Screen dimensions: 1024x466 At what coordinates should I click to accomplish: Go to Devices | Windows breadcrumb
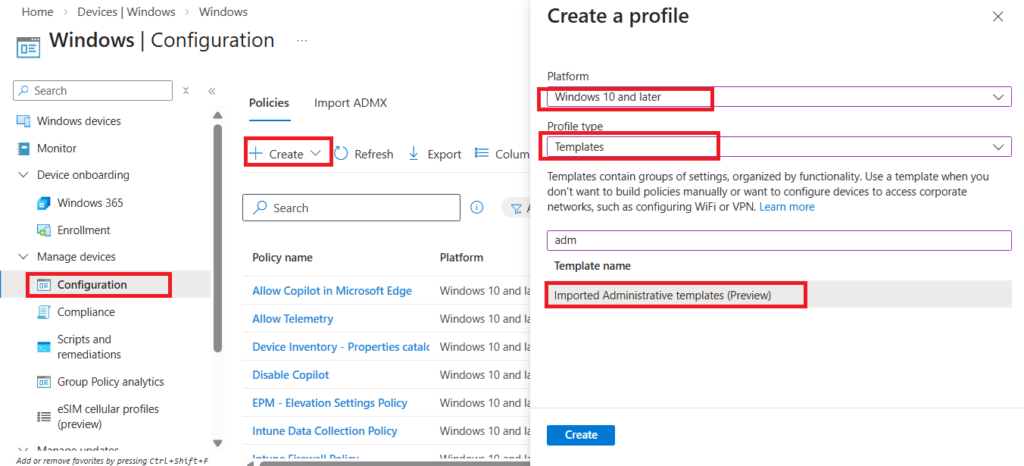pyautogui.click(x=126, y=12)
